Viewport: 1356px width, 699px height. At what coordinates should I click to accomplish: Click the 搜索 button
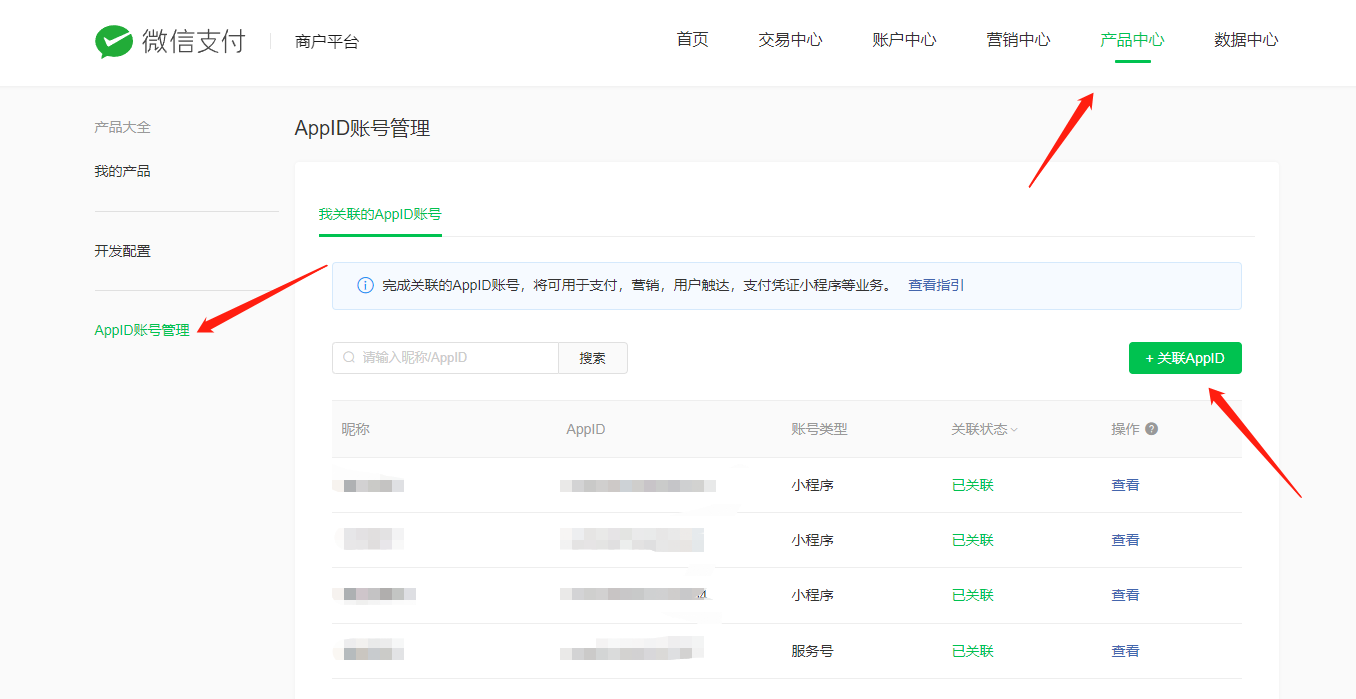pos(593,358)
